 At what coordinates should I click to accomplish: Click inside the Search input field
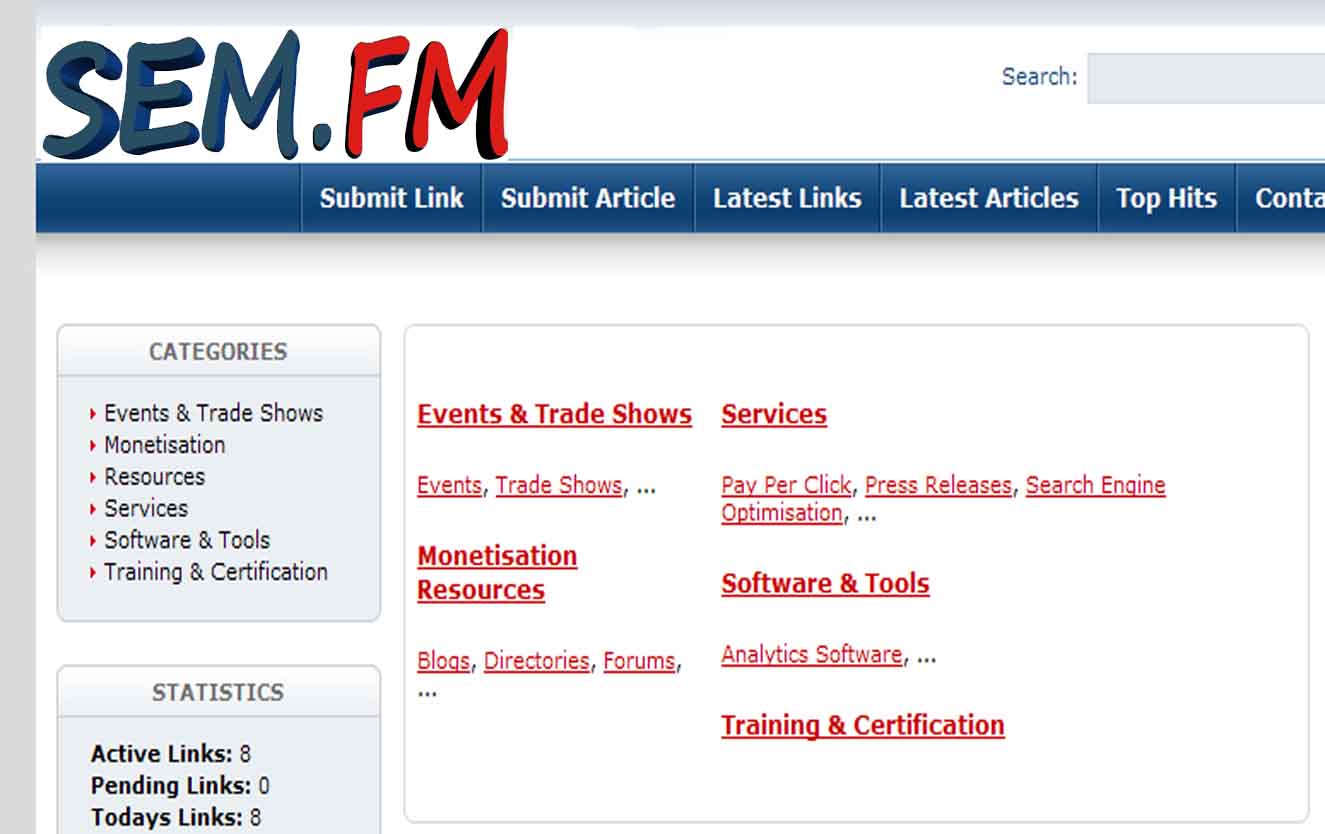[1206, 78]
